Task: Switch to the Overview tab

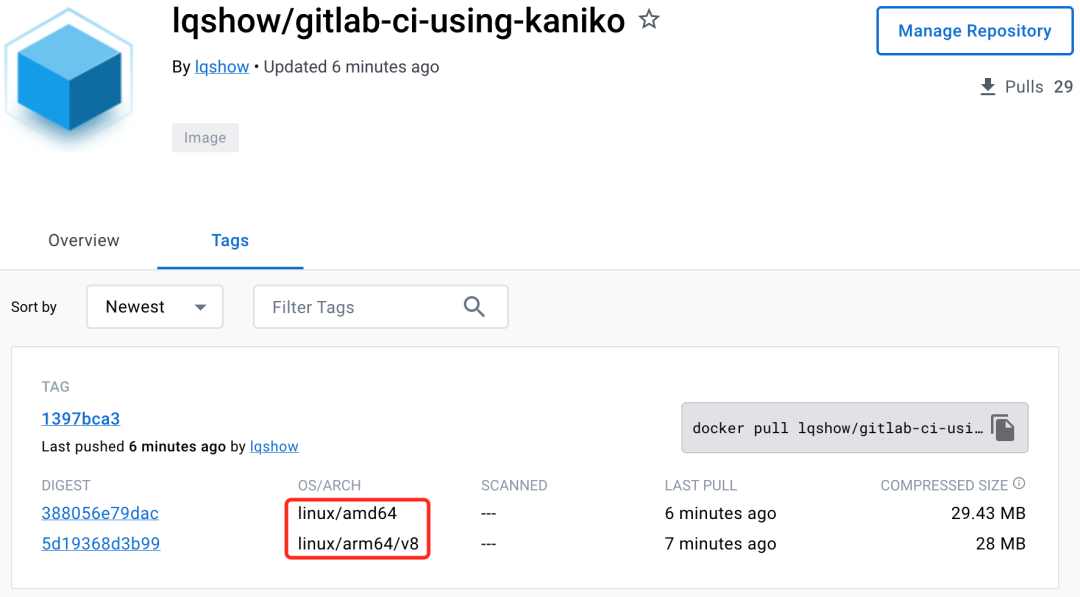Action: tap(84, 240)
